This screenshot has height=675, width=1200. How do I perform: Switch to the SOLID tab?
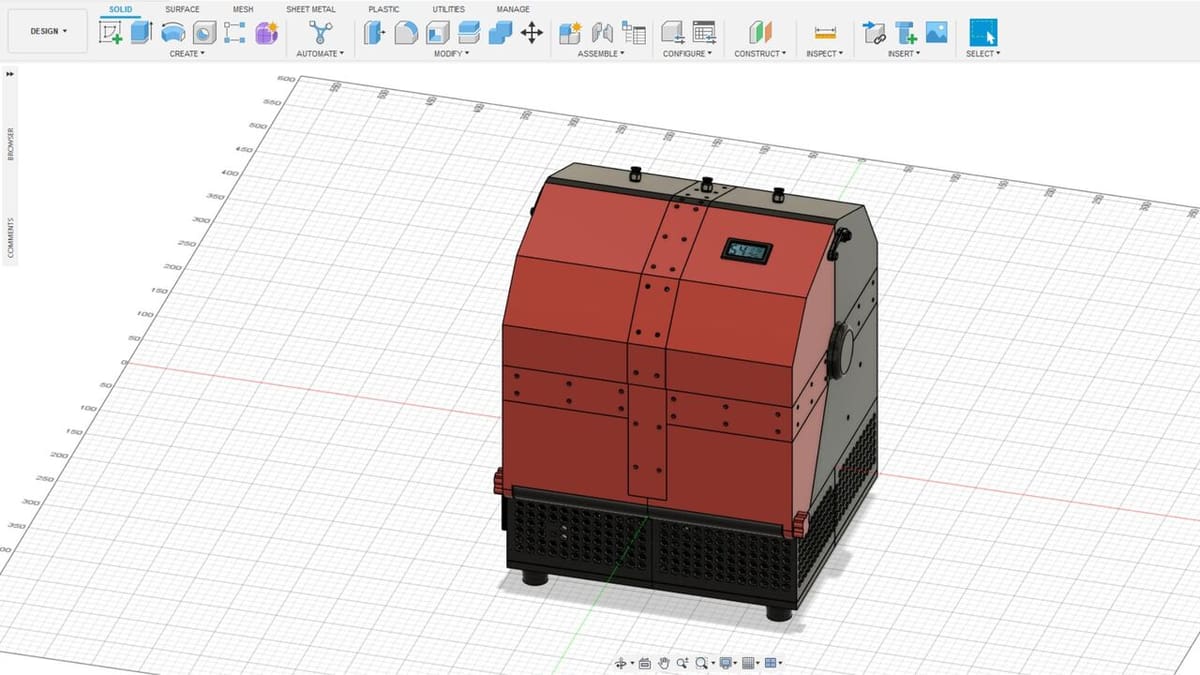click(x=120, y=9)
